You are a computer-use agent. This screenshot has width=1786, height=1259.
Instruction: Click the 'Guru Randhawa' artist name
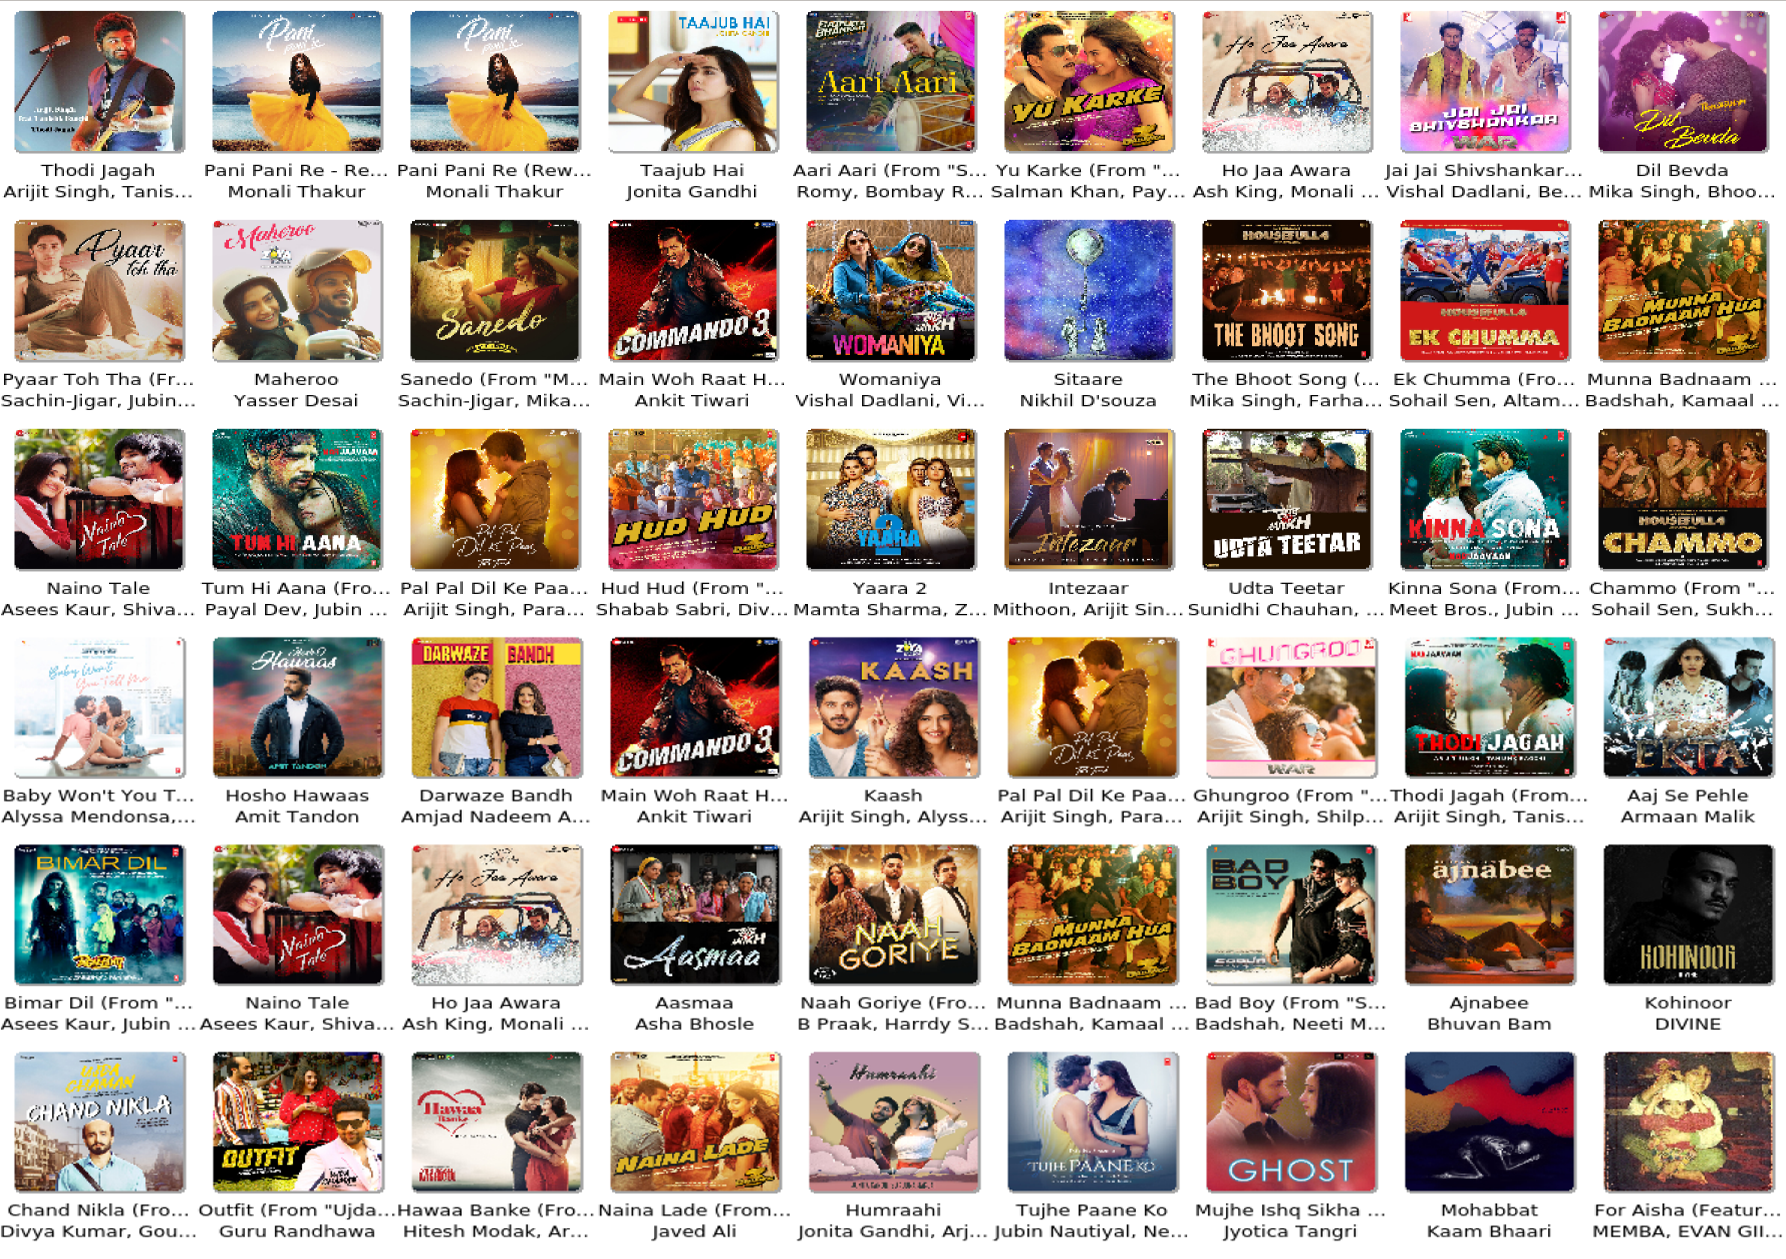coord(297,1231)
